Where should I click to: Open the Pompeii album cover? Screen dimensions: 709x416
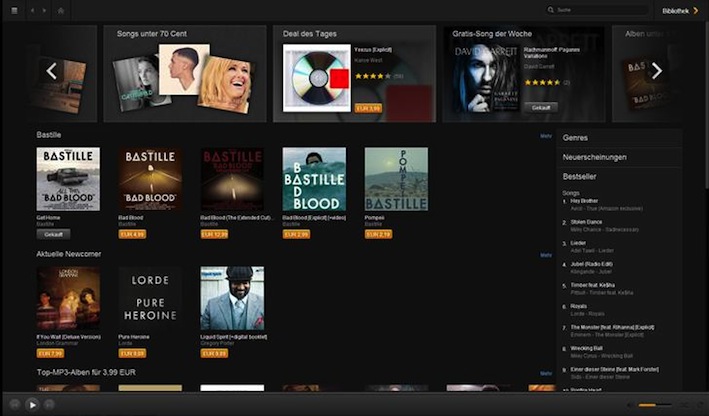(x=396, y=179)
